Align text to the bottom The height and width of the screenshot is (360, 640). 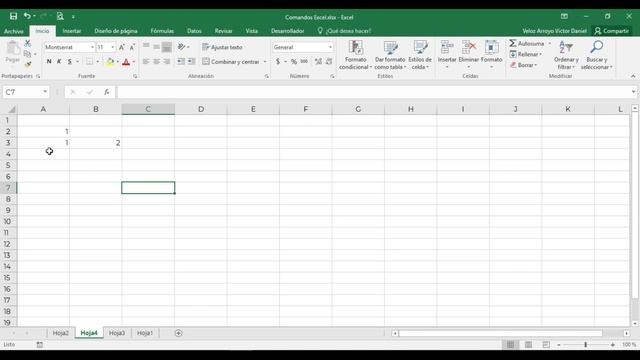pos(167,47)
